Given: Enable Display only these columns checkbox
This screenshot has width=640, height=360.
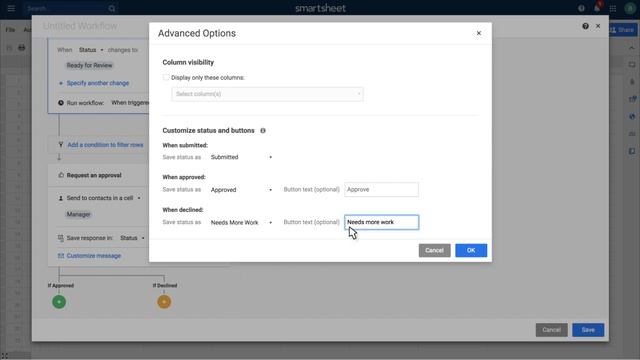Looking at the screenshot, I should pyautogui.click(x=166, y=77).
